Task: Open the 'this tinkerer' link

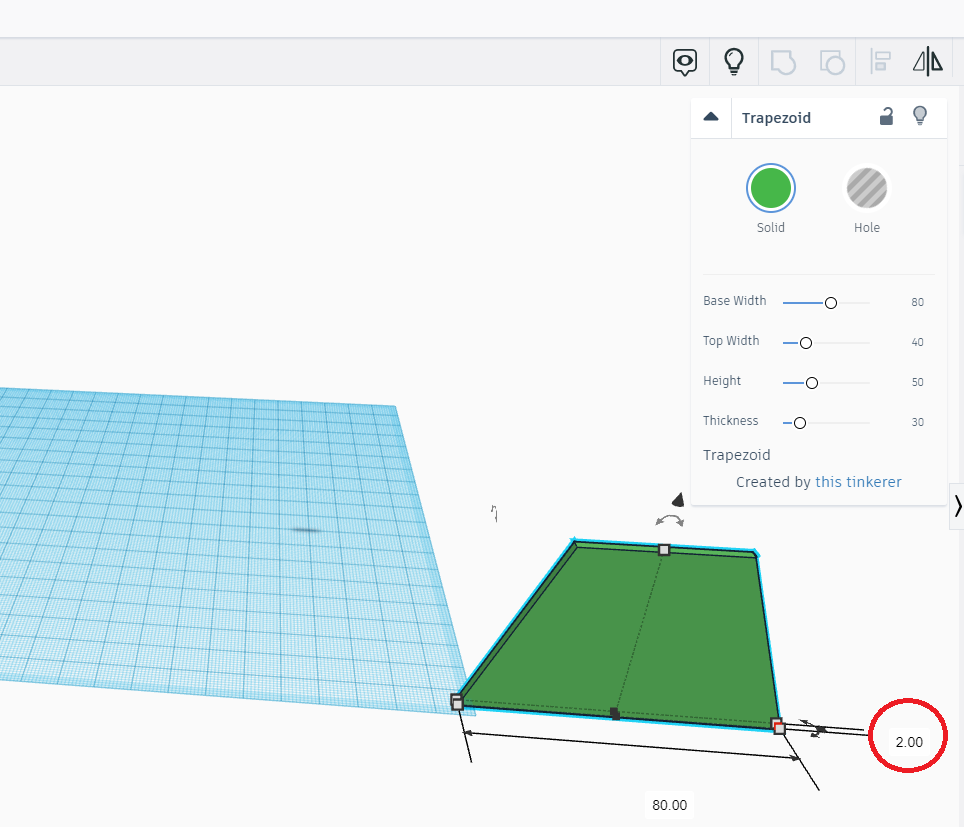Action: point(858,482)
